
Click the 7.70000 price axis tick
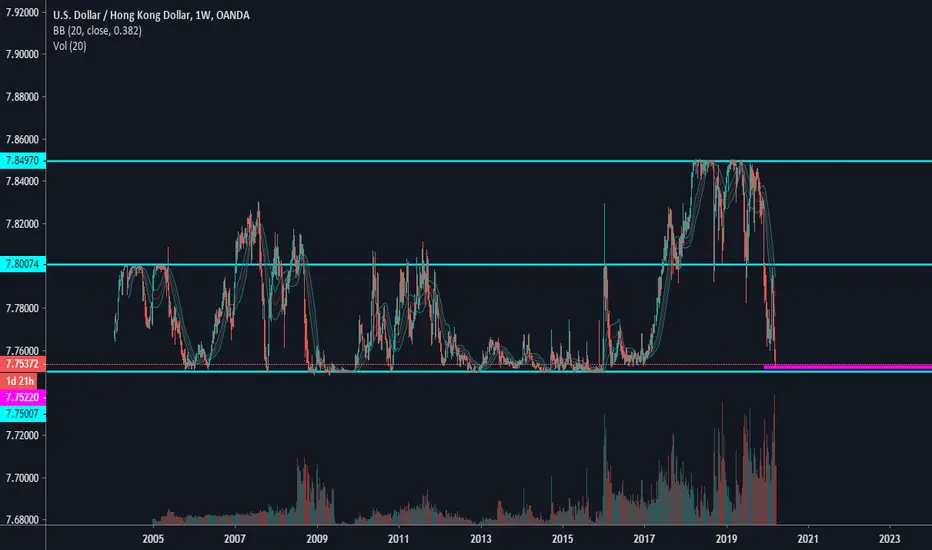(x=23, y=478)
